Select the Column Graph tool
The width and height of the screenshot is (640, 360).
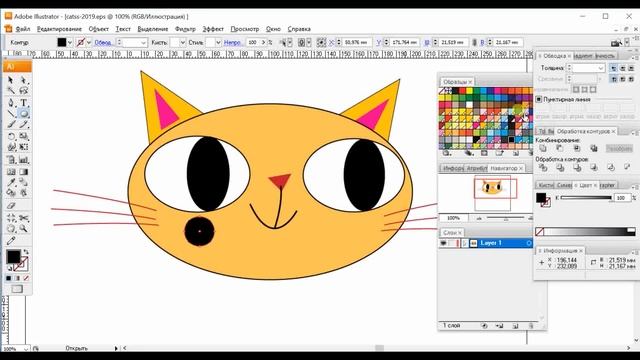coord(23,160)
